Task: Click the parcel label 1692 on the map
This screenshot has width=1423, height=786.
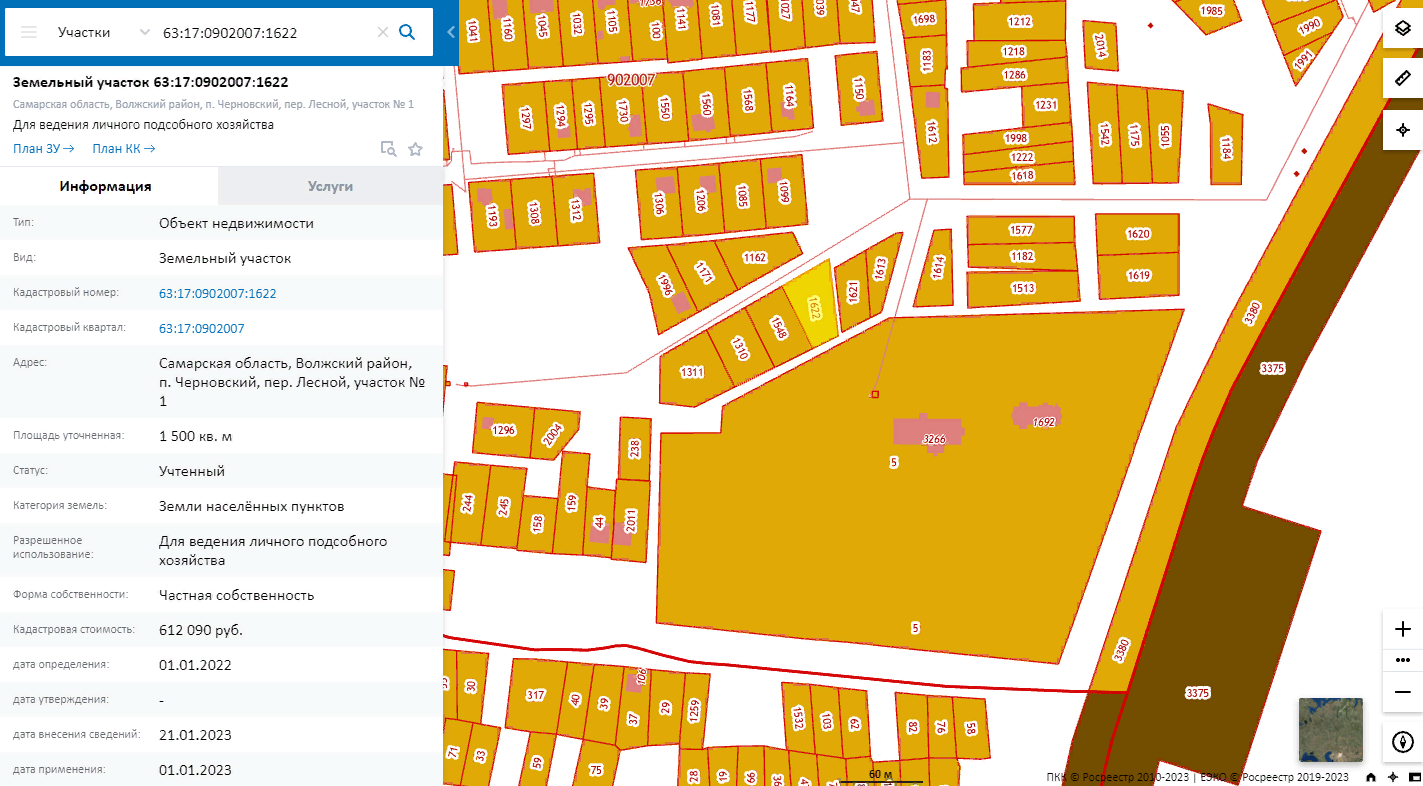Action: coord(1044,422)
